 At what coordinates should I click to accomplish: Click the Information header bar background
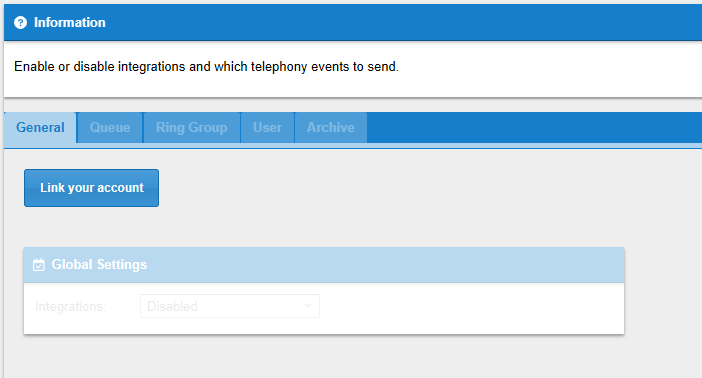tap(403, 22)
